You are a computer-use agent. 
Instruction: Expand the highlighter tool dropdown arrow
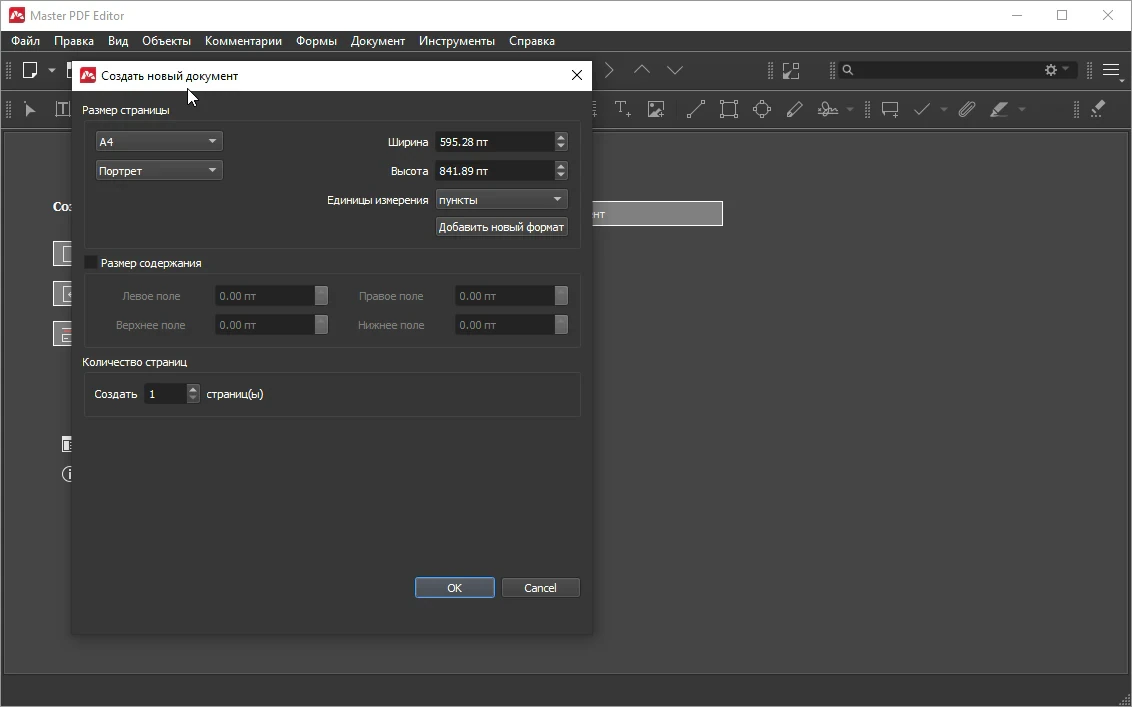click(1022, 110)
